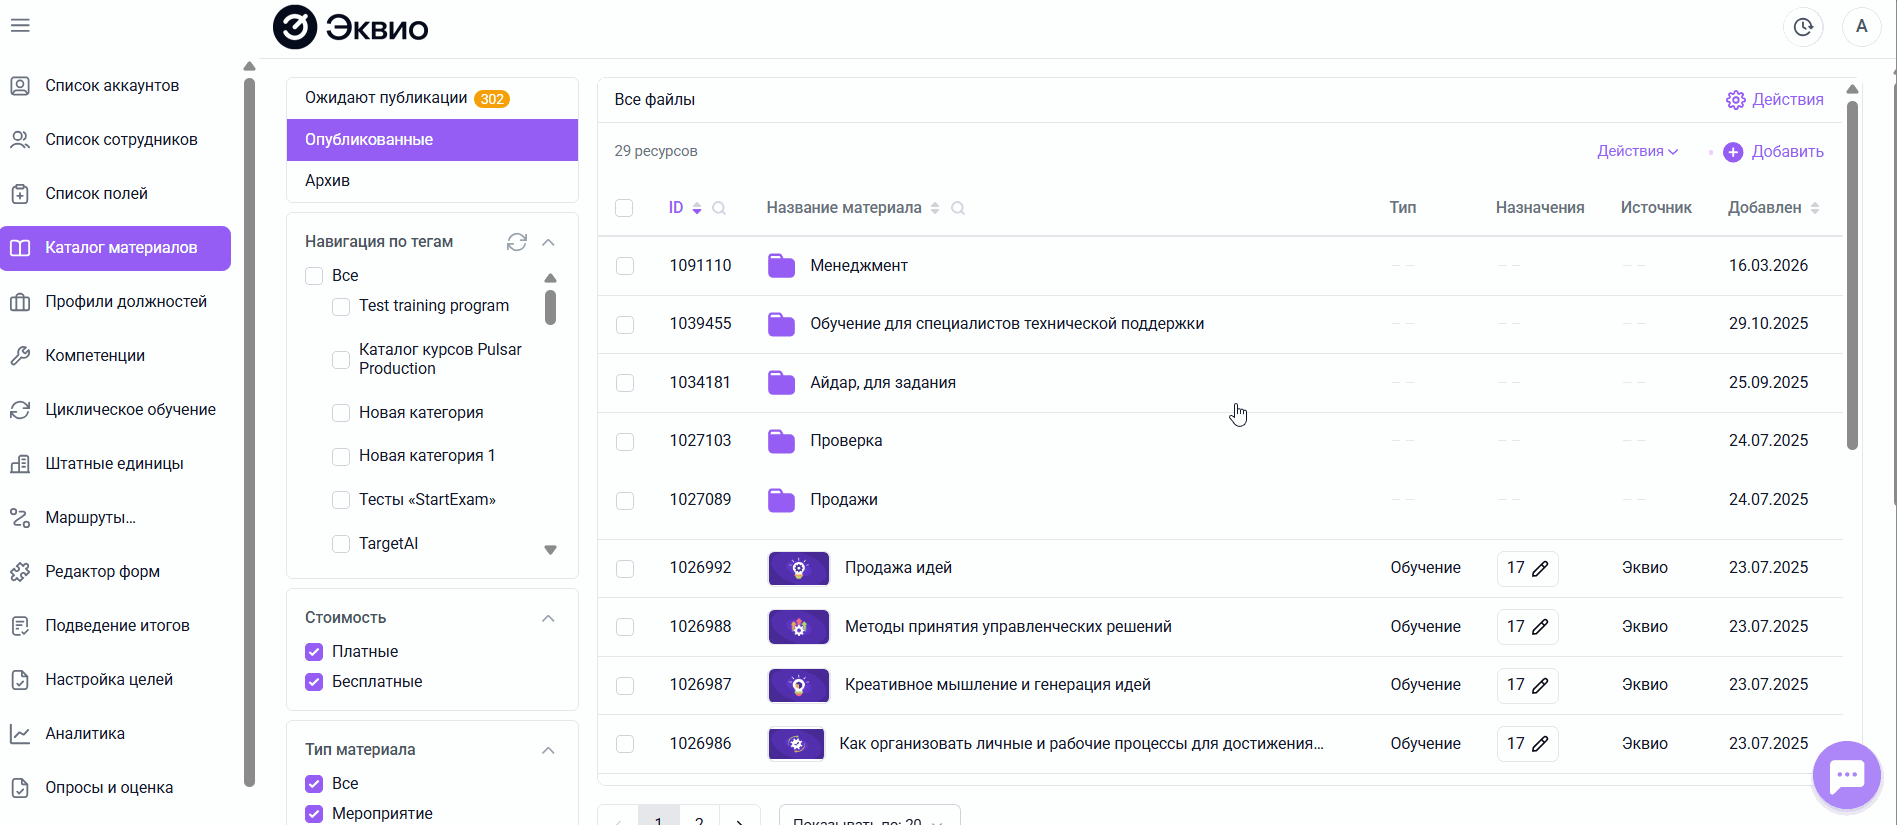This screenshot has width=1897, height=825.
Task: Click the history clock icon in header
Action: click(1802, 27)
